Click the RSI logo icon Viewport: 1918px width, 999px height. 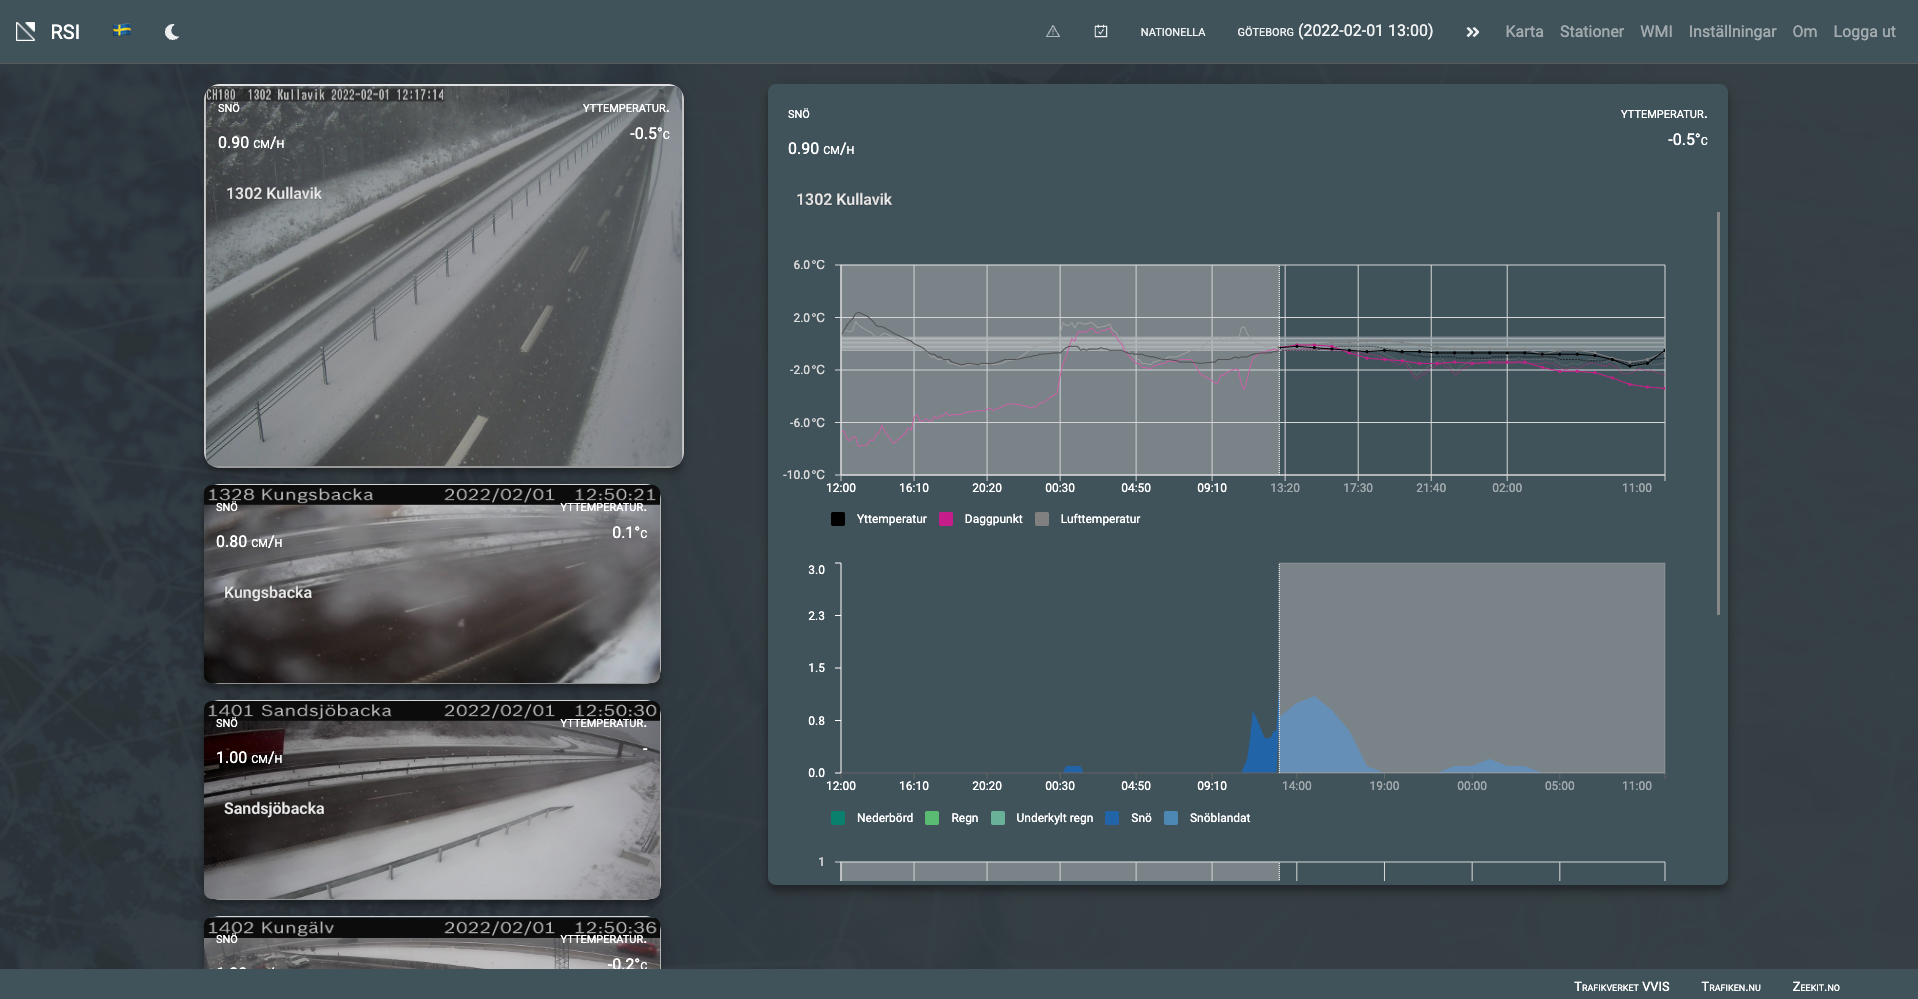click(26, 32)
